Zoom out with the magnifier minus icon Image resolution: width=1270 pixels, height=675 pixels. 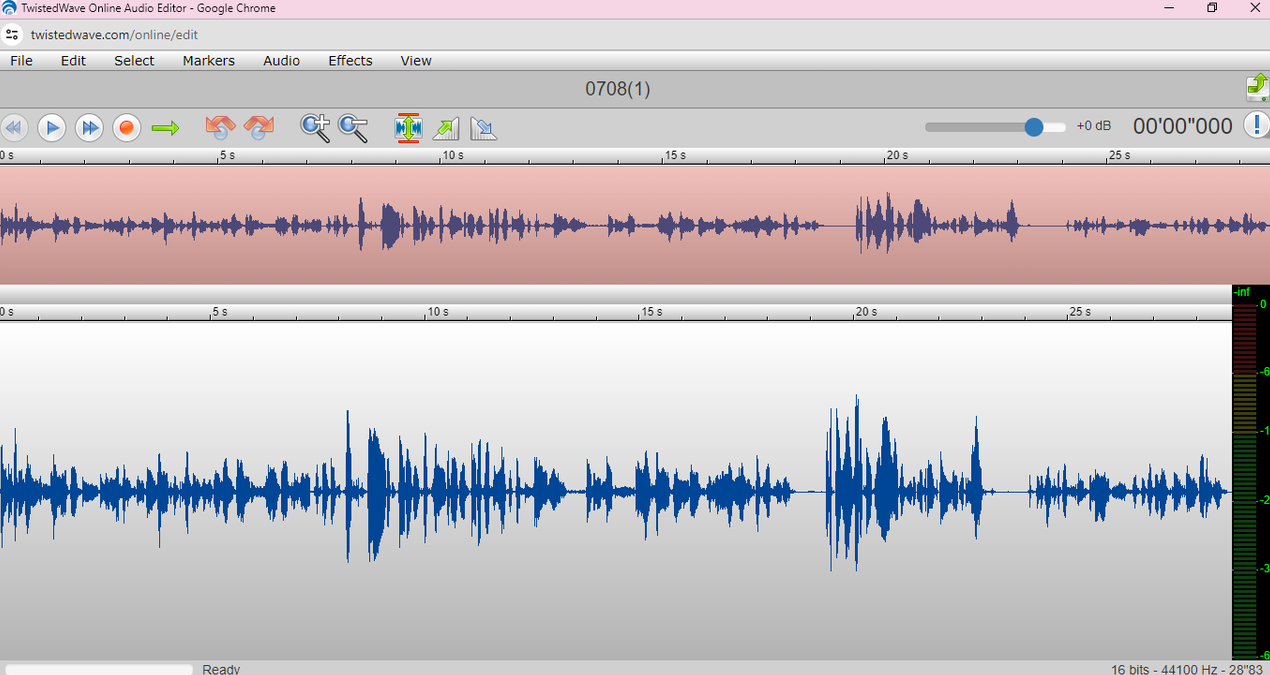353,128
